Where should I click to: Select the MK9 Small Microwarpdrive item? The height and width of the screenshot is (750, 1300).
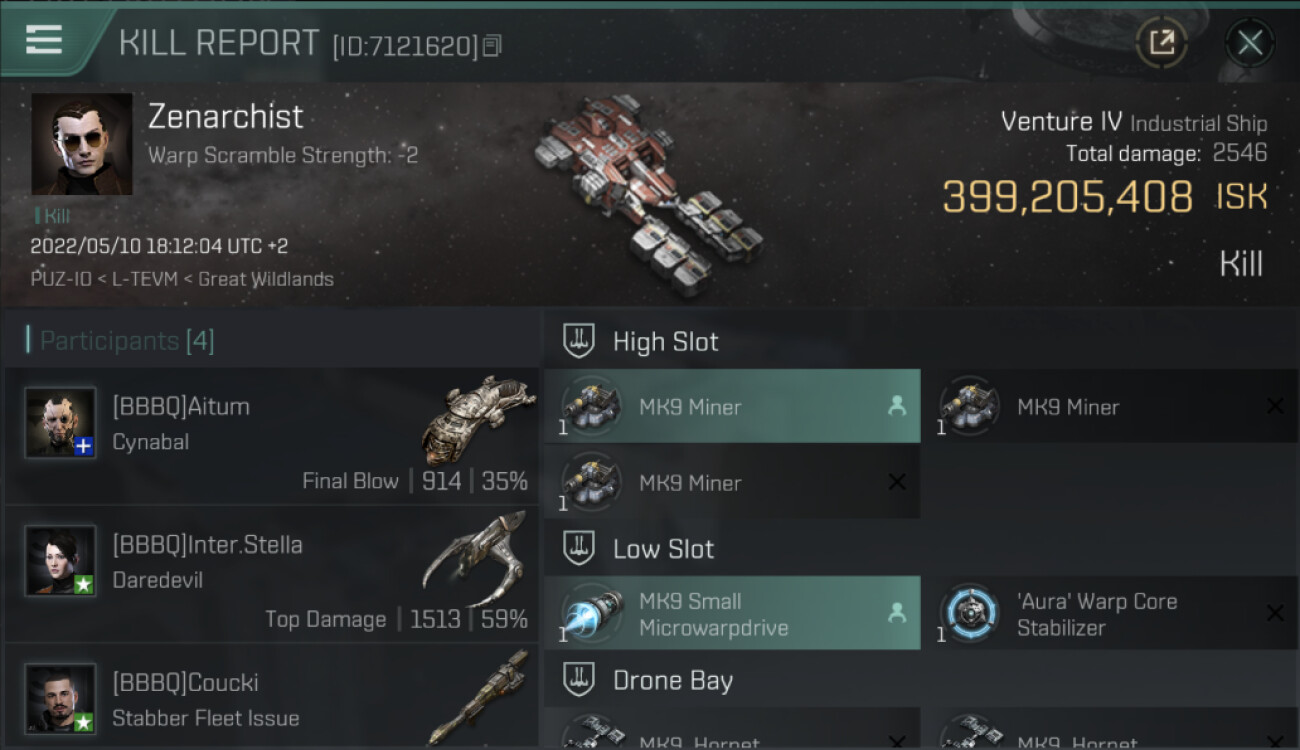tap(732, 613)
